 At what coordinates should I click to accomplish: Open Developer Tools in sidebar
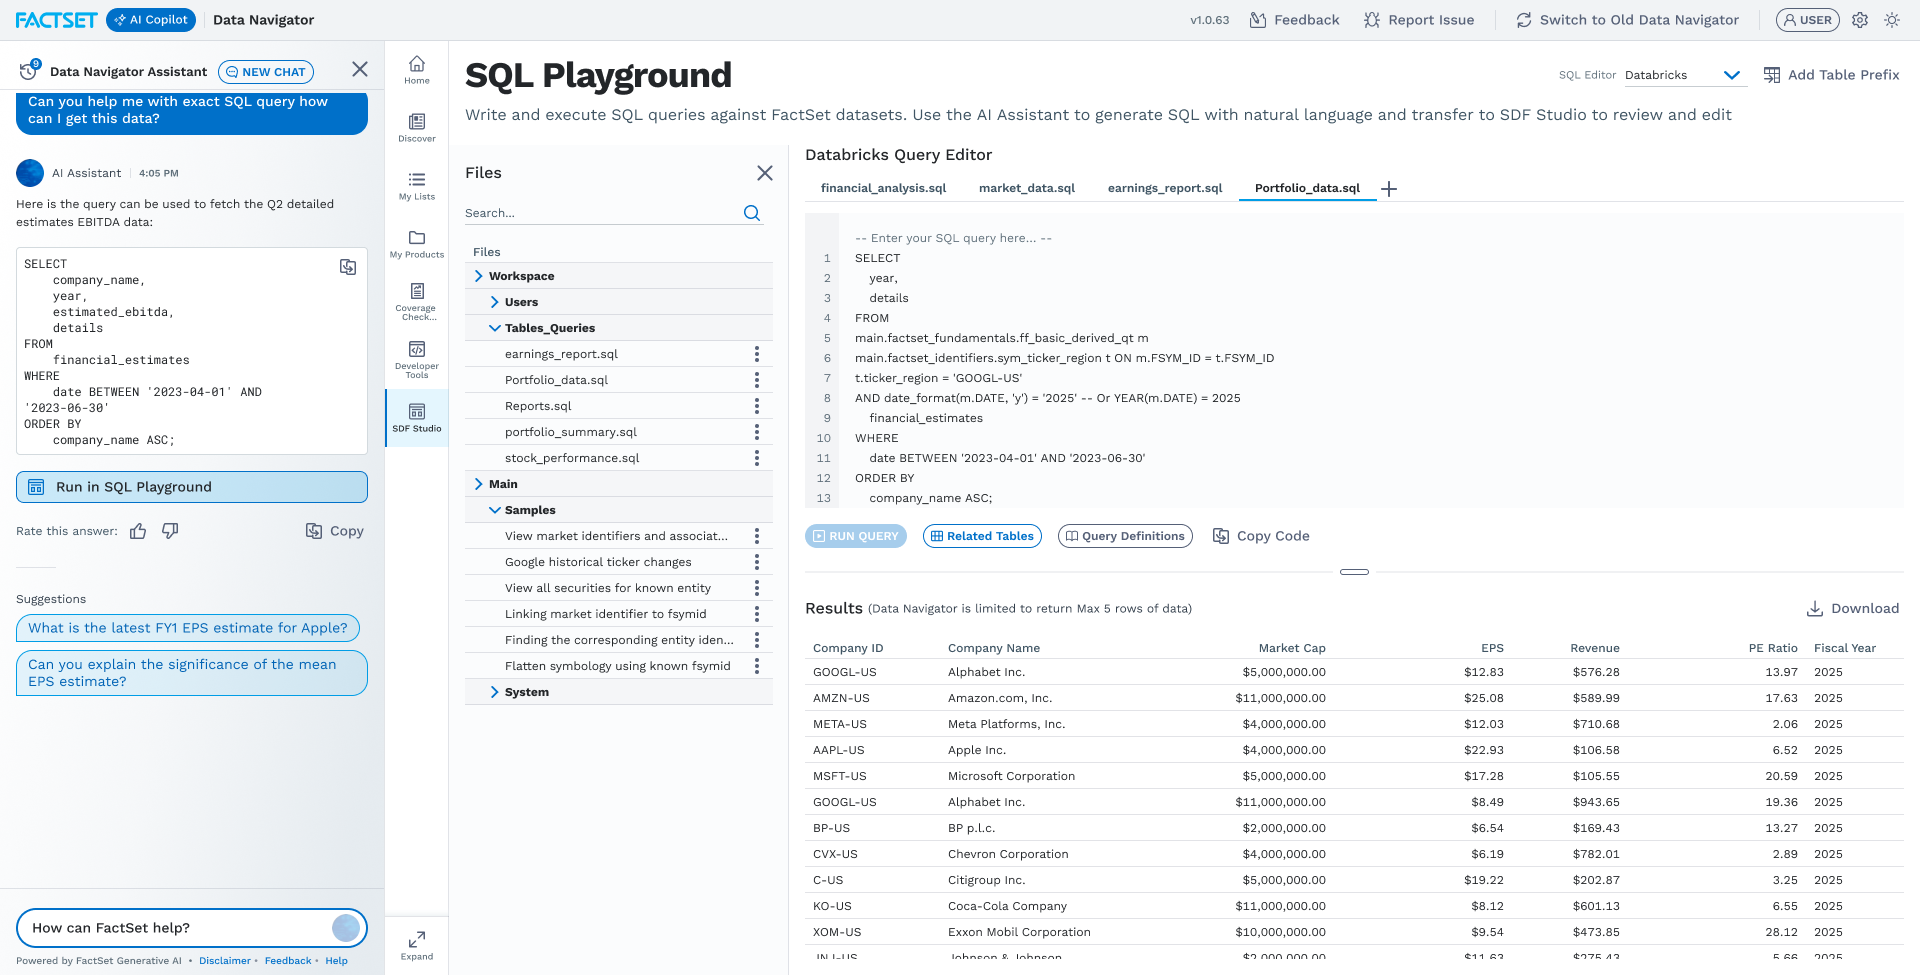tap(417, 360)
